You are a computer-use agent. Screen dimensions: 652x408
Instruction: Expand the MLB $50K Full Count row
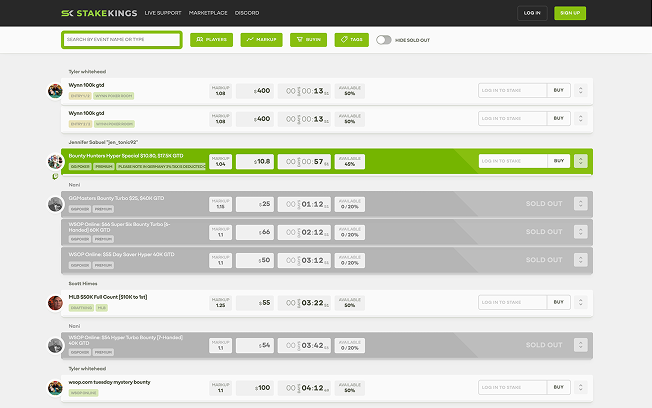click(x=580, y=302)
